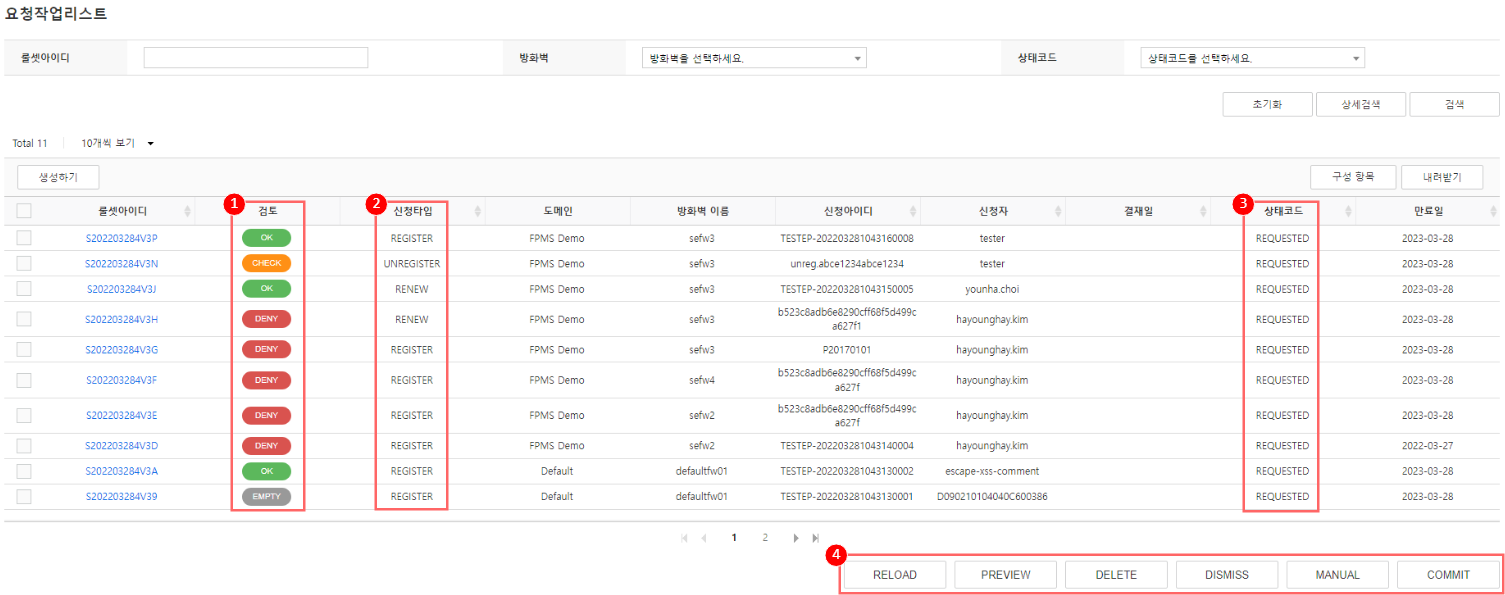This screenshot has width=1505, height=595.
Task: Go to previous page pagination arrow
Action: point(704,538)
